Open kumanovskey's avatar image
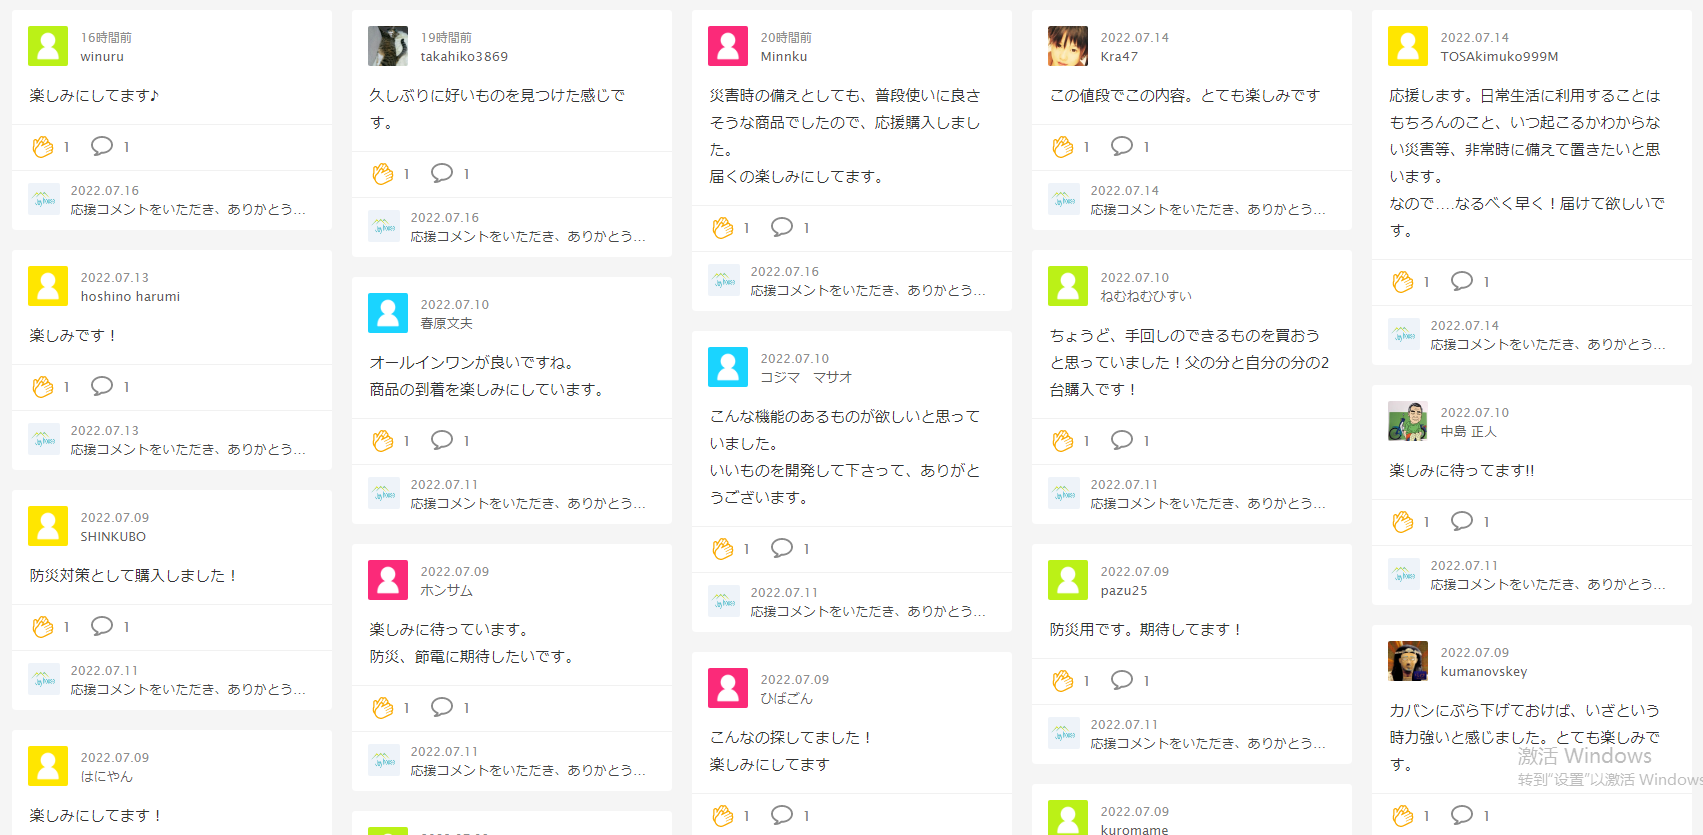The image size is (1703, 835). [1408, 661]
